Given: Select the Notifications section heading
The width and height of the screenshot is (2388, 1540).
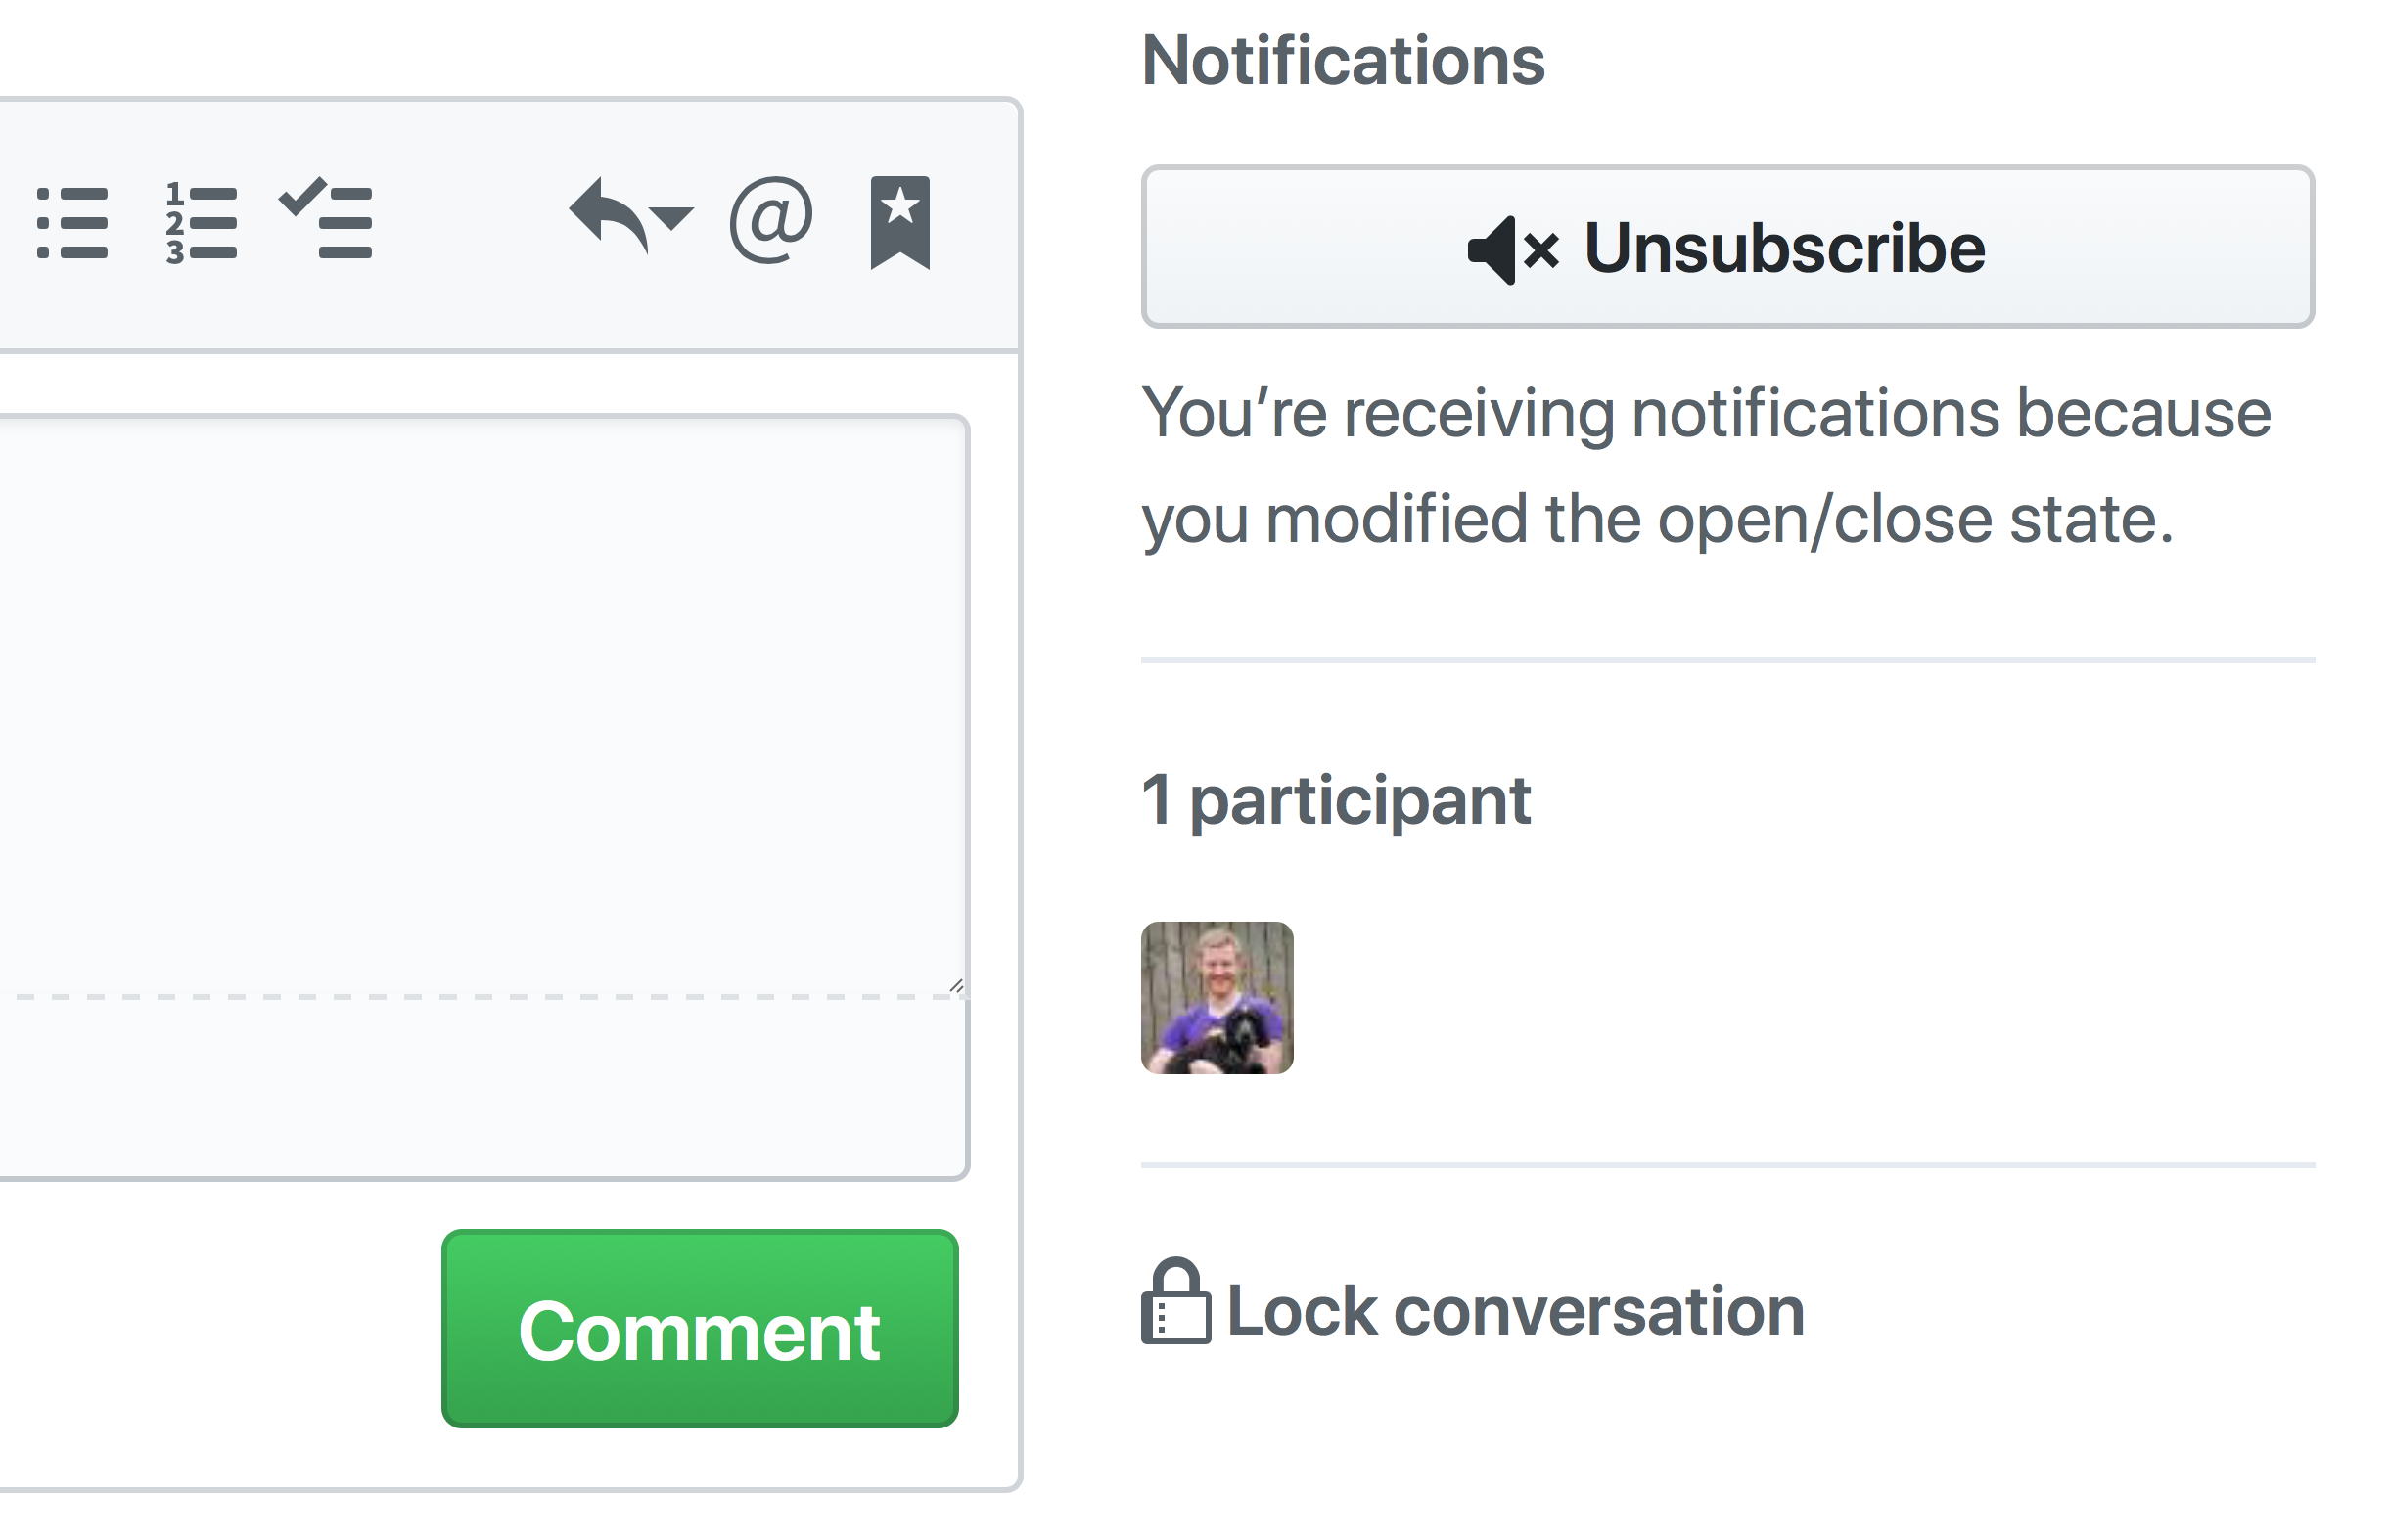Looking at the screenshot, I should [1343, 60].
